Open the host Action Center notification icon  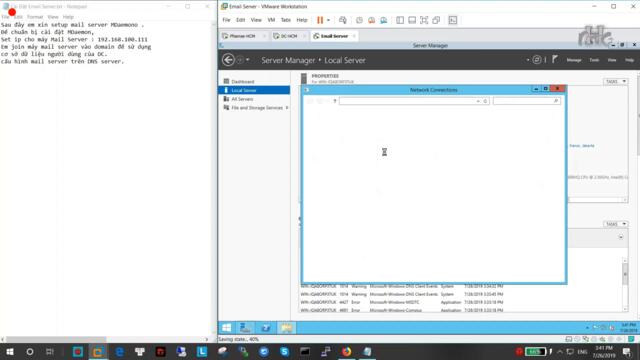click(x=627, y=351)
